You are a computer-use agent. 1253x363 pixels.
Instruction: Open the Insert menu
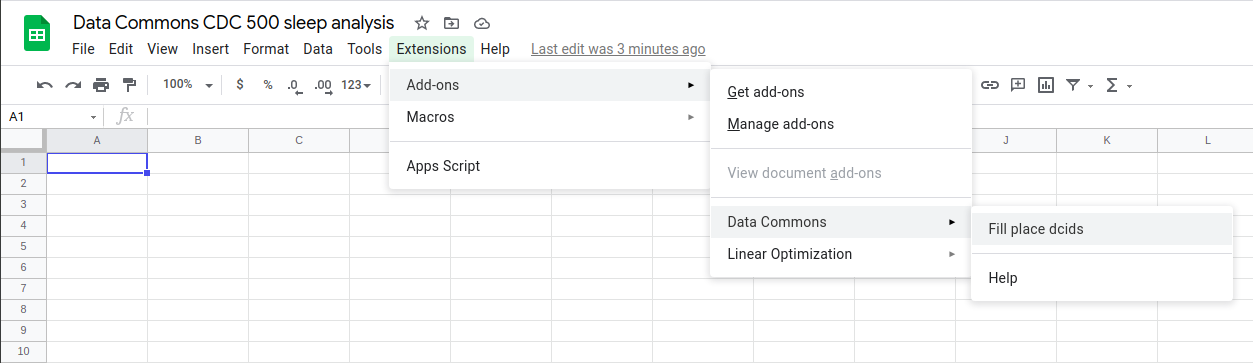(211, 49)
